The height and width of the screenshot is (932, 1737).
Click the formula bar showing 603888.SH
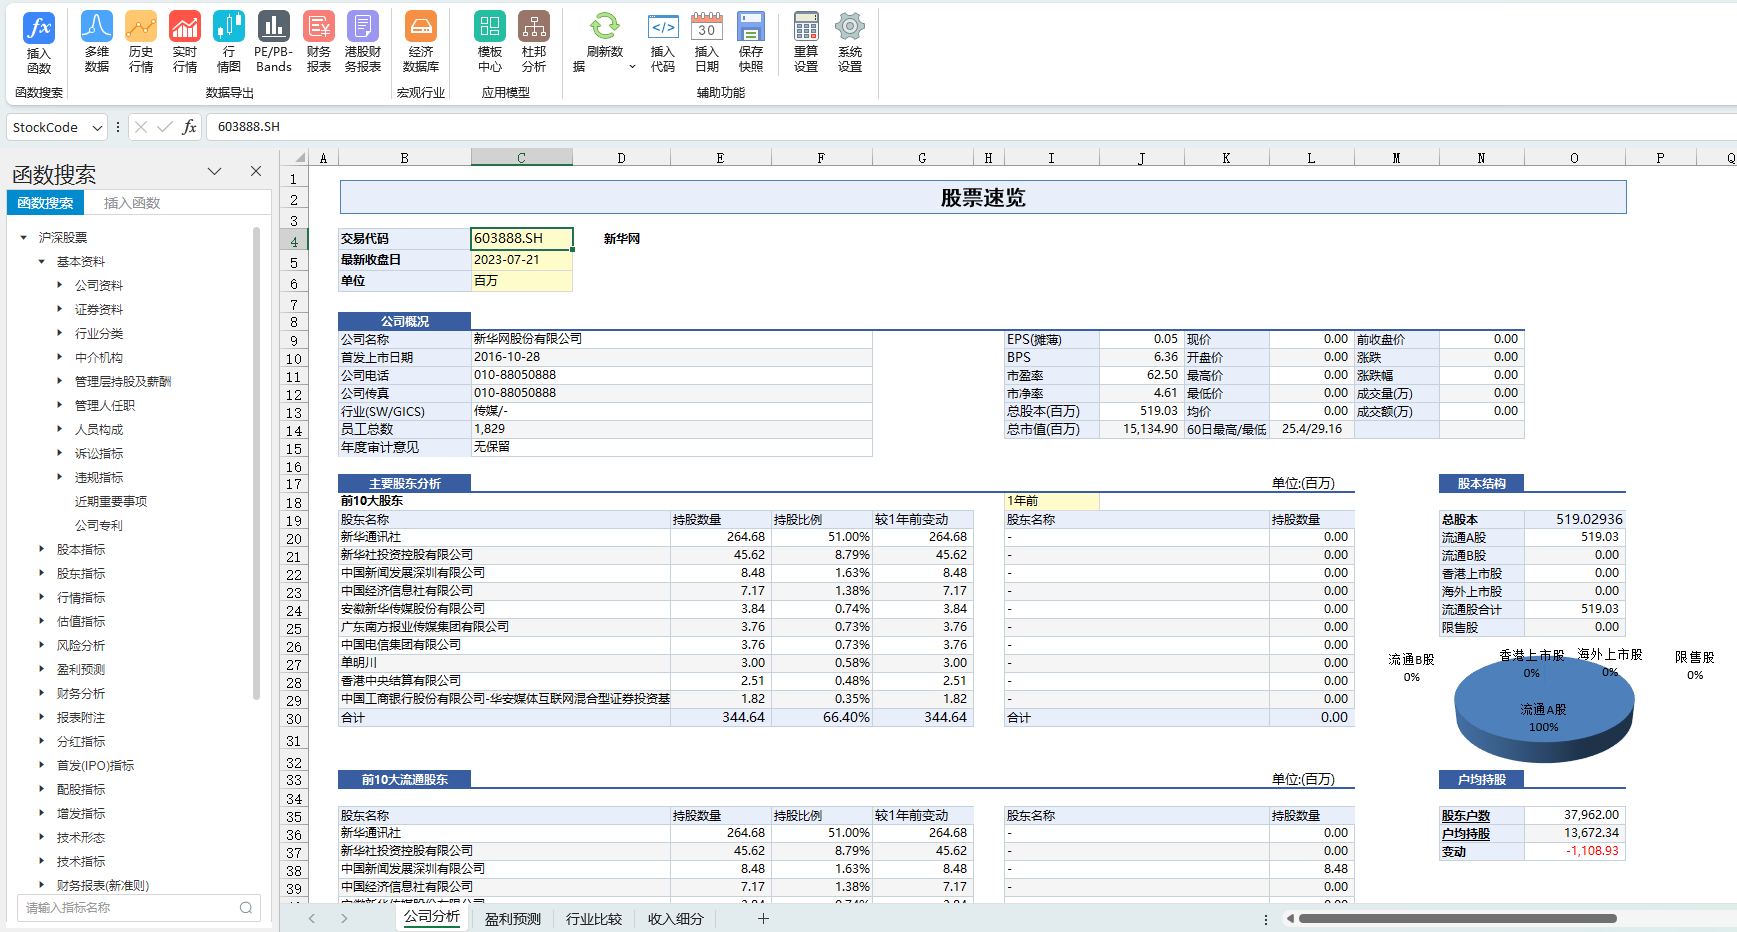pyautogui.click(x=970, y=127)
